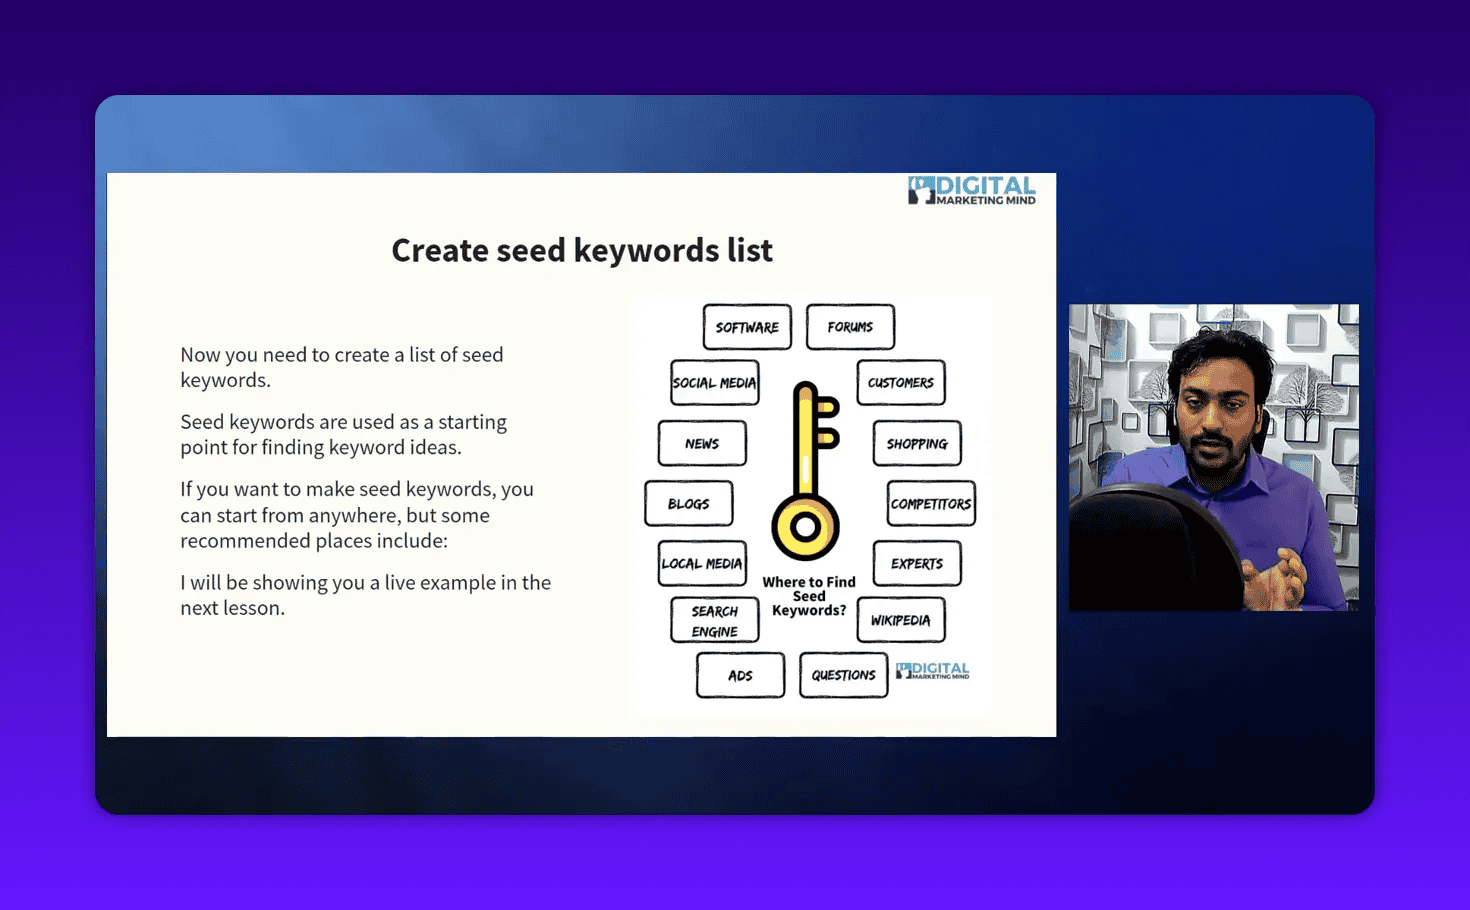Screen dimensions: 1470x910
Task: Toggle the NEWS source box
Action: [702, 443]
